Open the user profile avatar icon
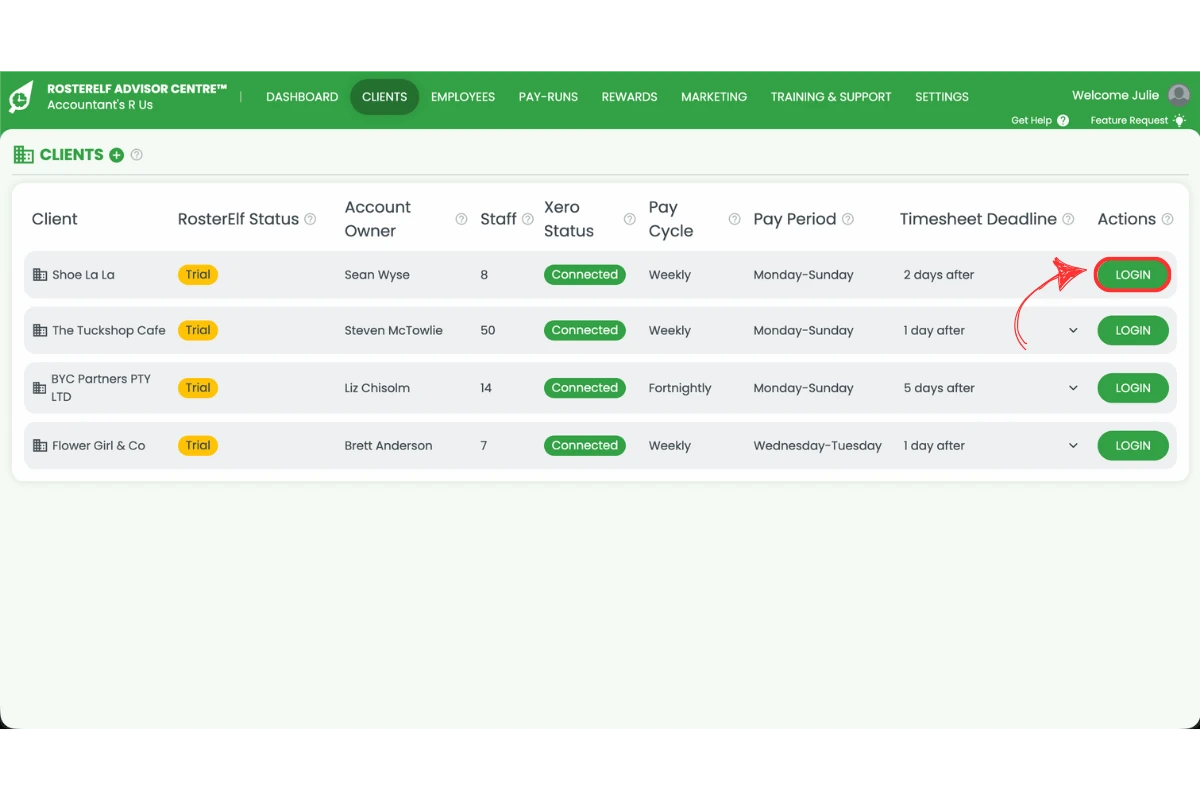The image size is (1200, 800). [x=1179, y=95]
